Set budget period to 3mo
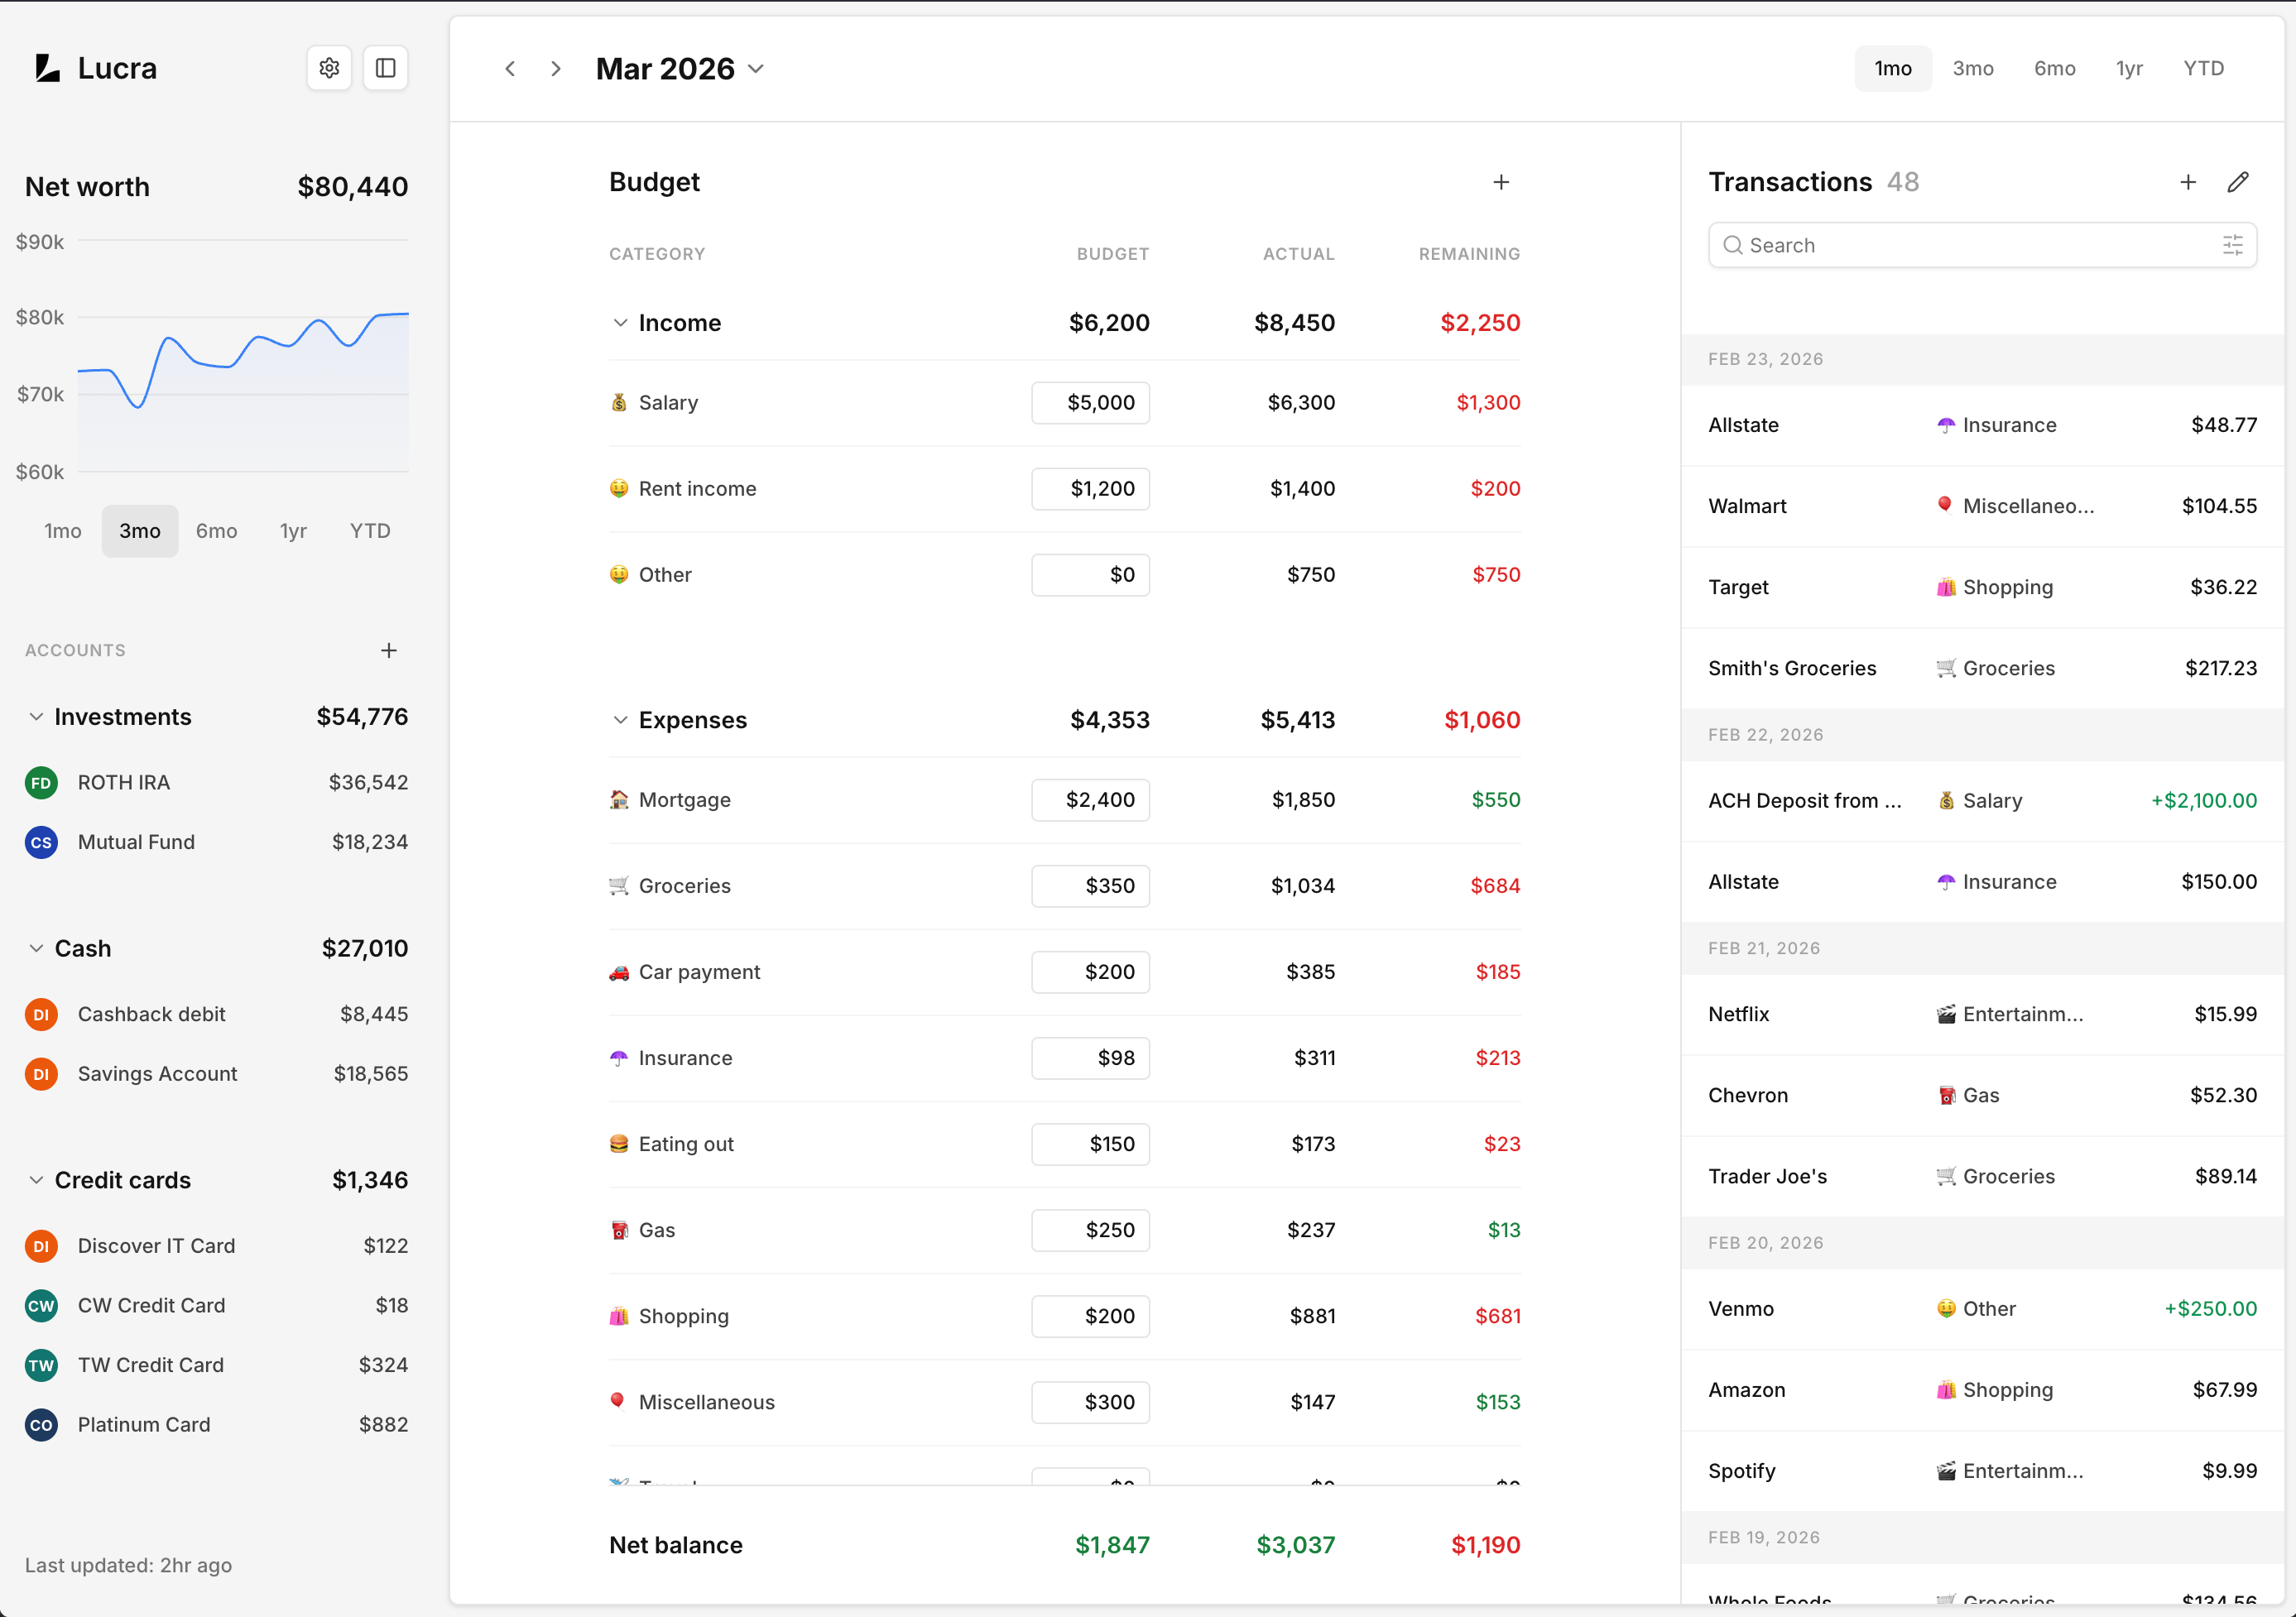The width and height of the screenshot is (2296, 1617). pos(1972,68)
